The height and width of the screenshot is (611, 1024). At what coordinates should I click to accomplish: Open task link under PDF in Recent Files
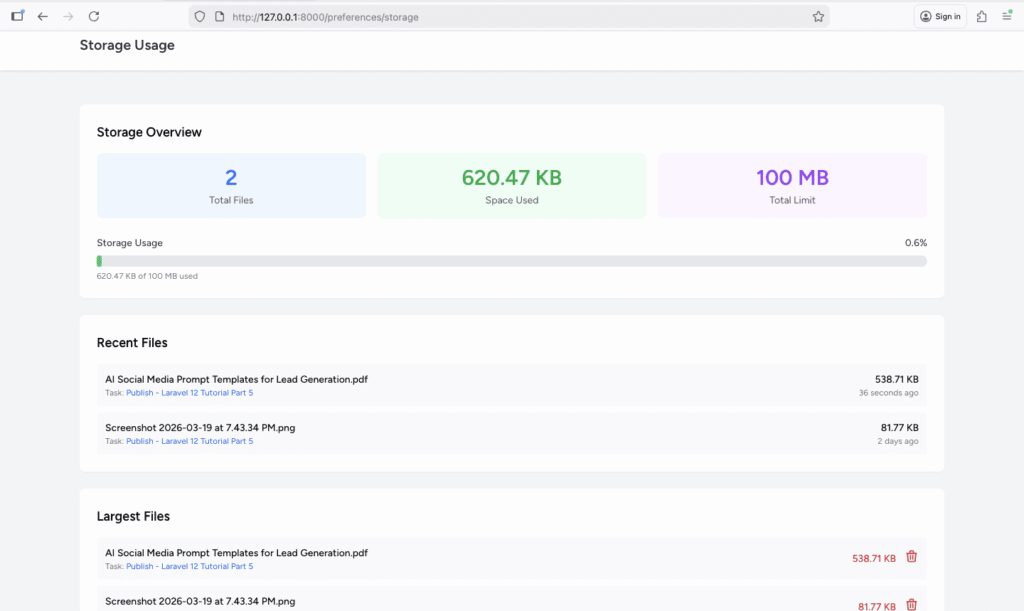point(189,393)
